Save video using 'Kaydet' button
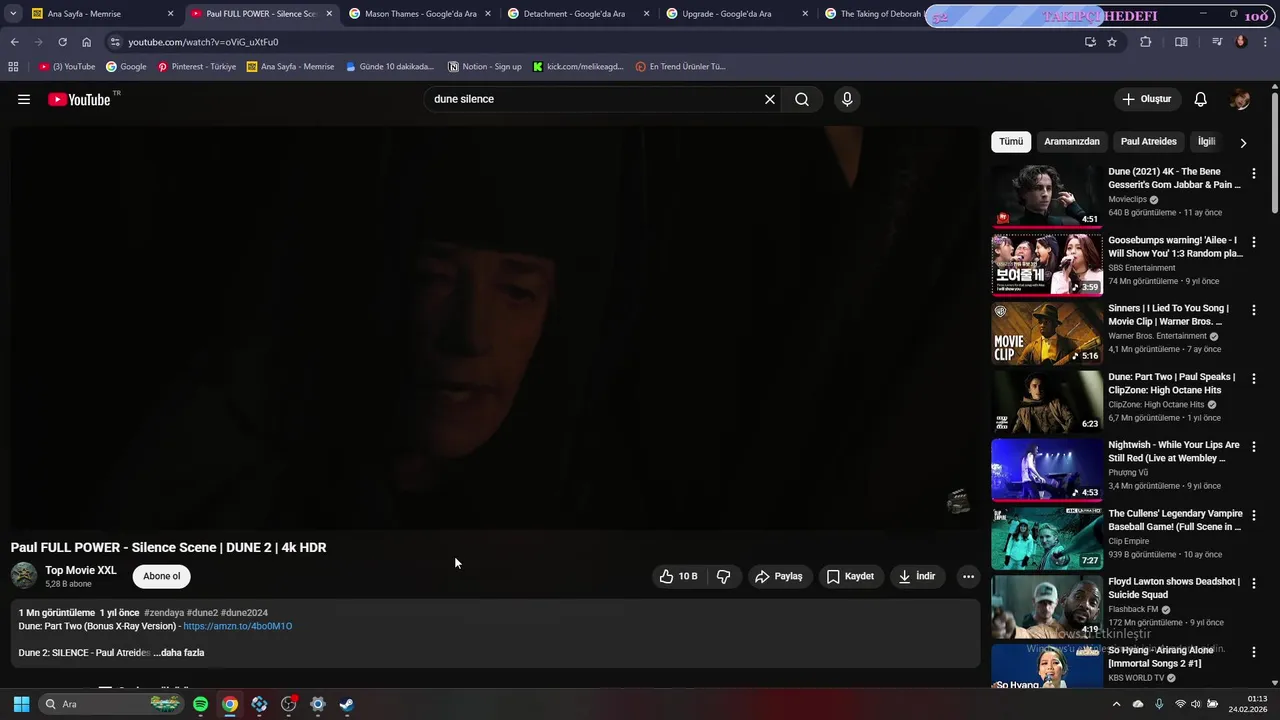Screen dimensions: 1280x720 coord(850,576)
